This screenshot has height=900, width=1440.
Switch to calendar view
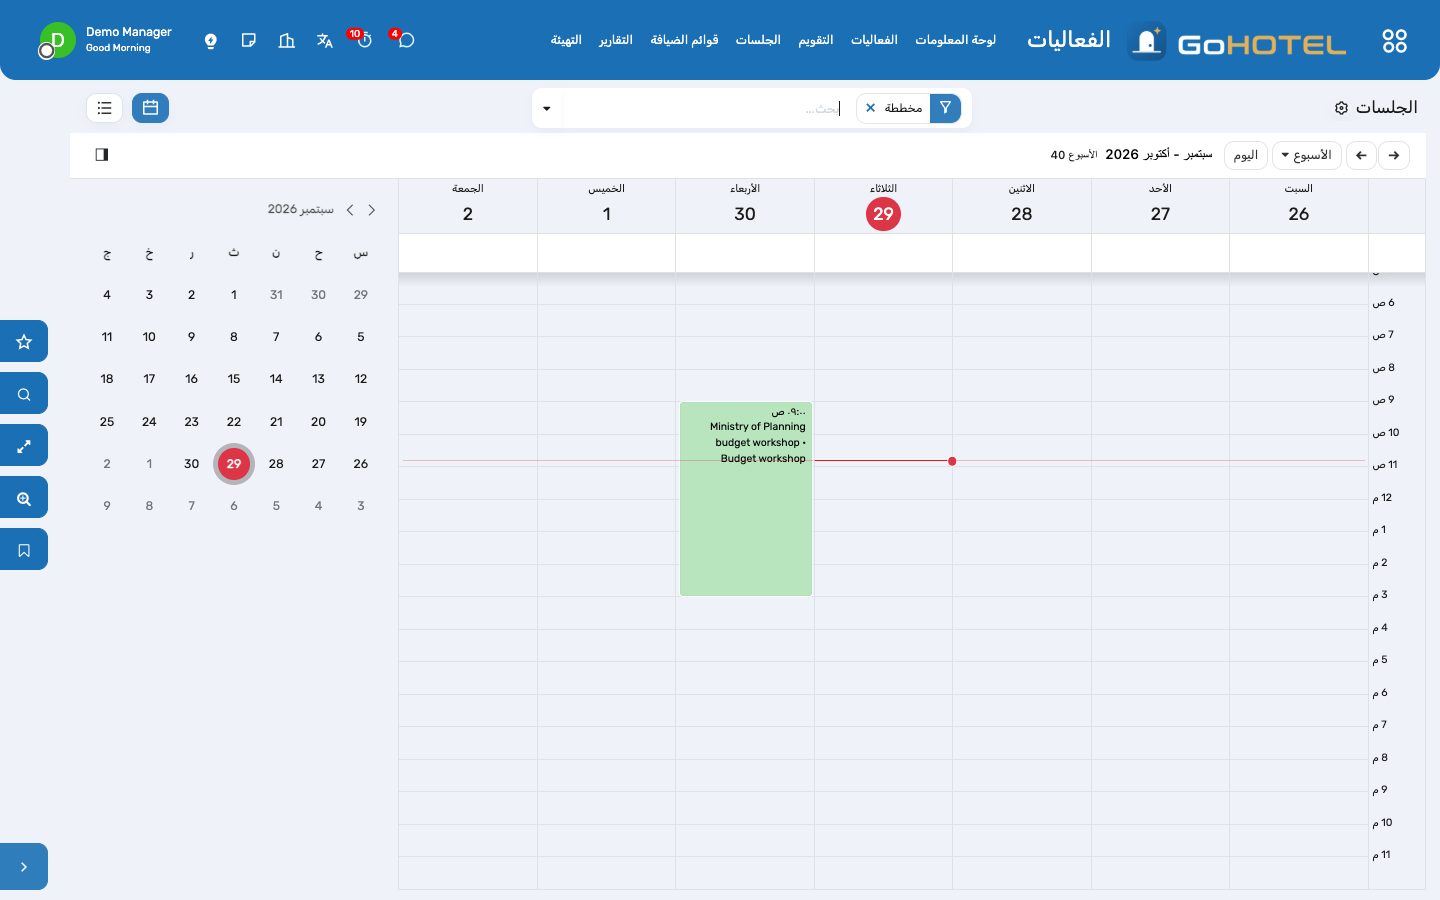click(x=151, y=108)
